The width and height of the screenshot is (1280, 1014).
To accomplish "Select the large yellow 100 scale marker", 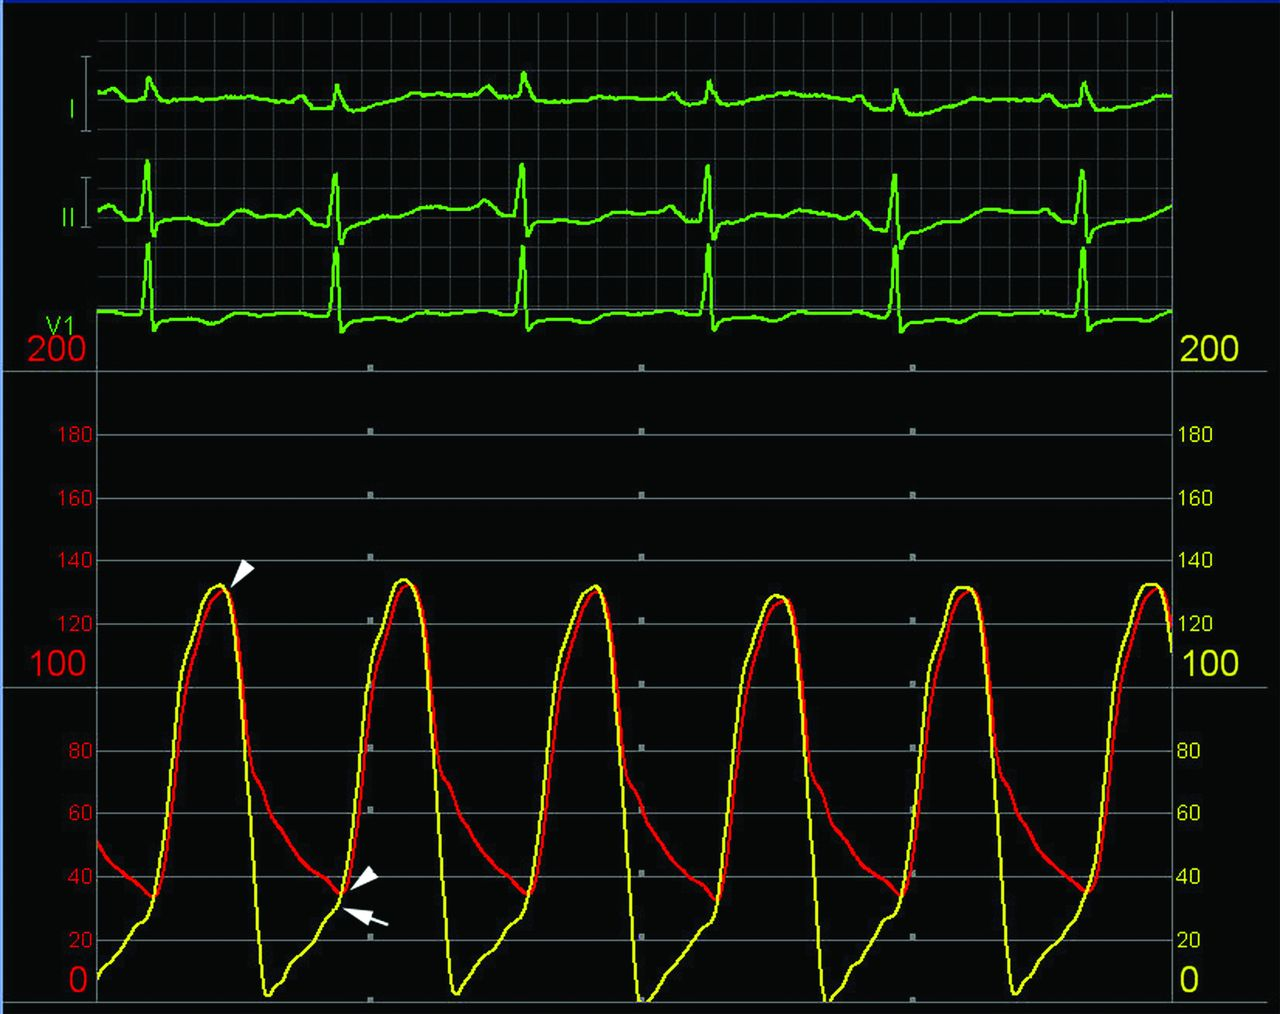I will tap(1210, 664).
